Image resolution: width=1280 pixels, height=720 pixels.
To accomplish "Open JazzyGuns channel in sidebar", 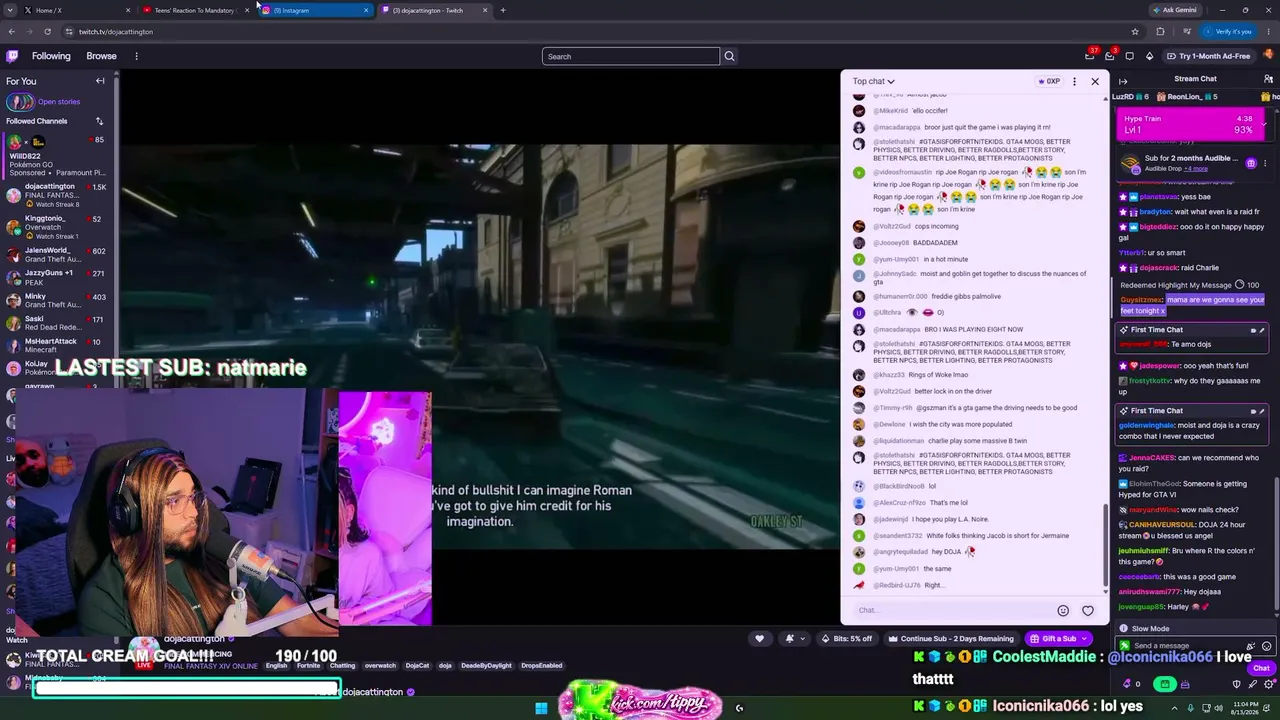I will point(58,277).
